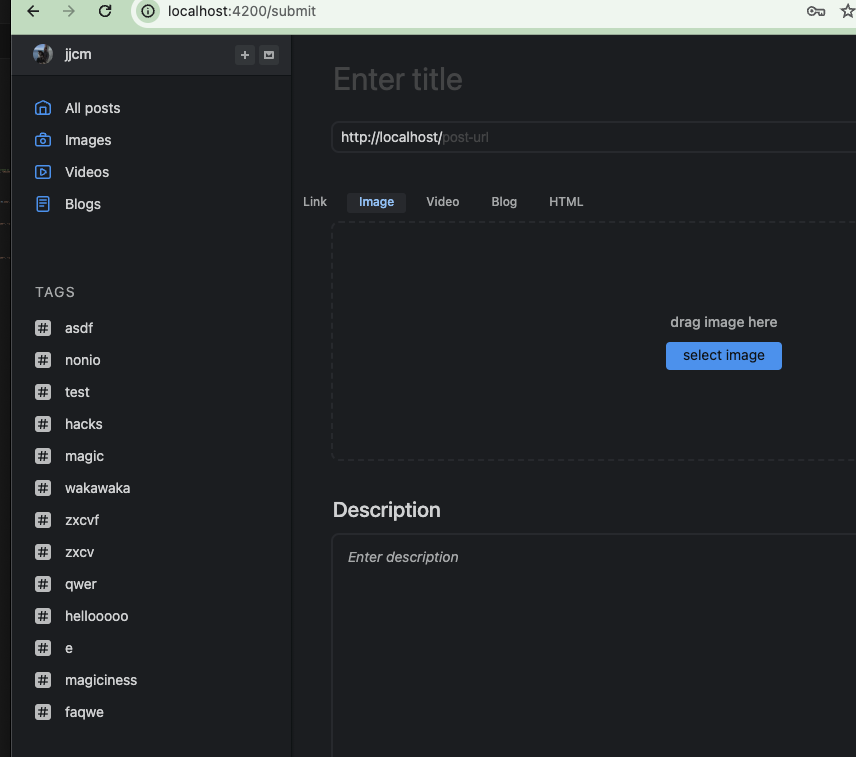Open the HTML tab
The image size is (856, 757).
(566, 202)
